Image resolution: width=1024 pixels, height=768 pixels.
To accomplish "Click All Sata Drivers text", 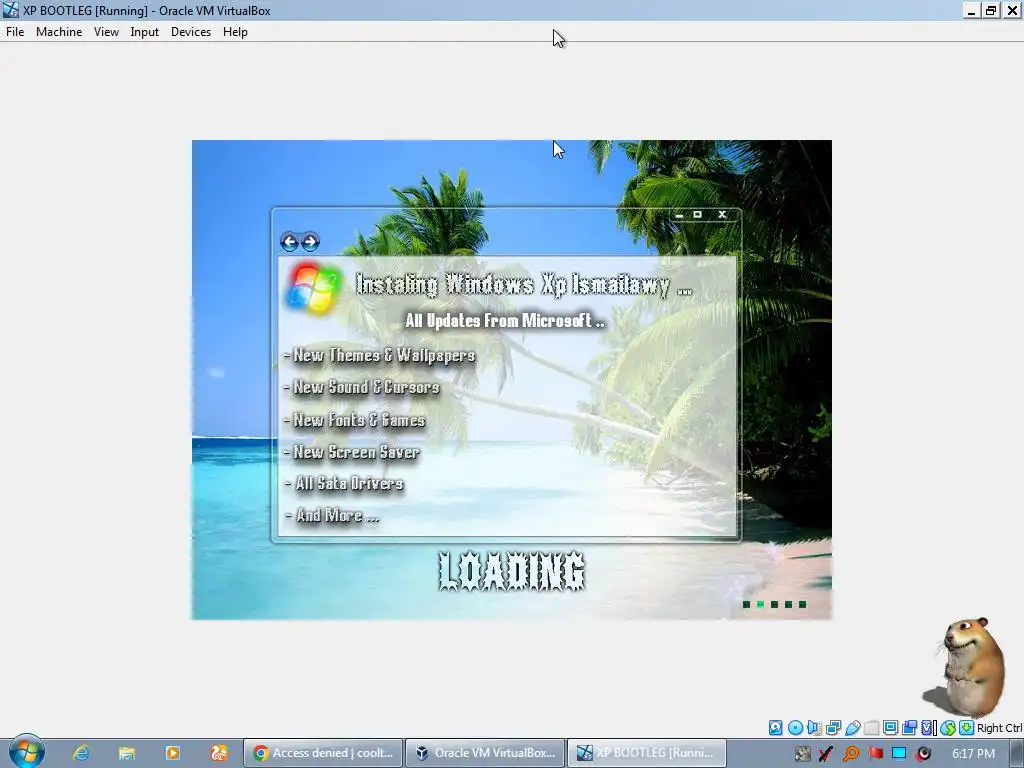I will click(349, 483).
